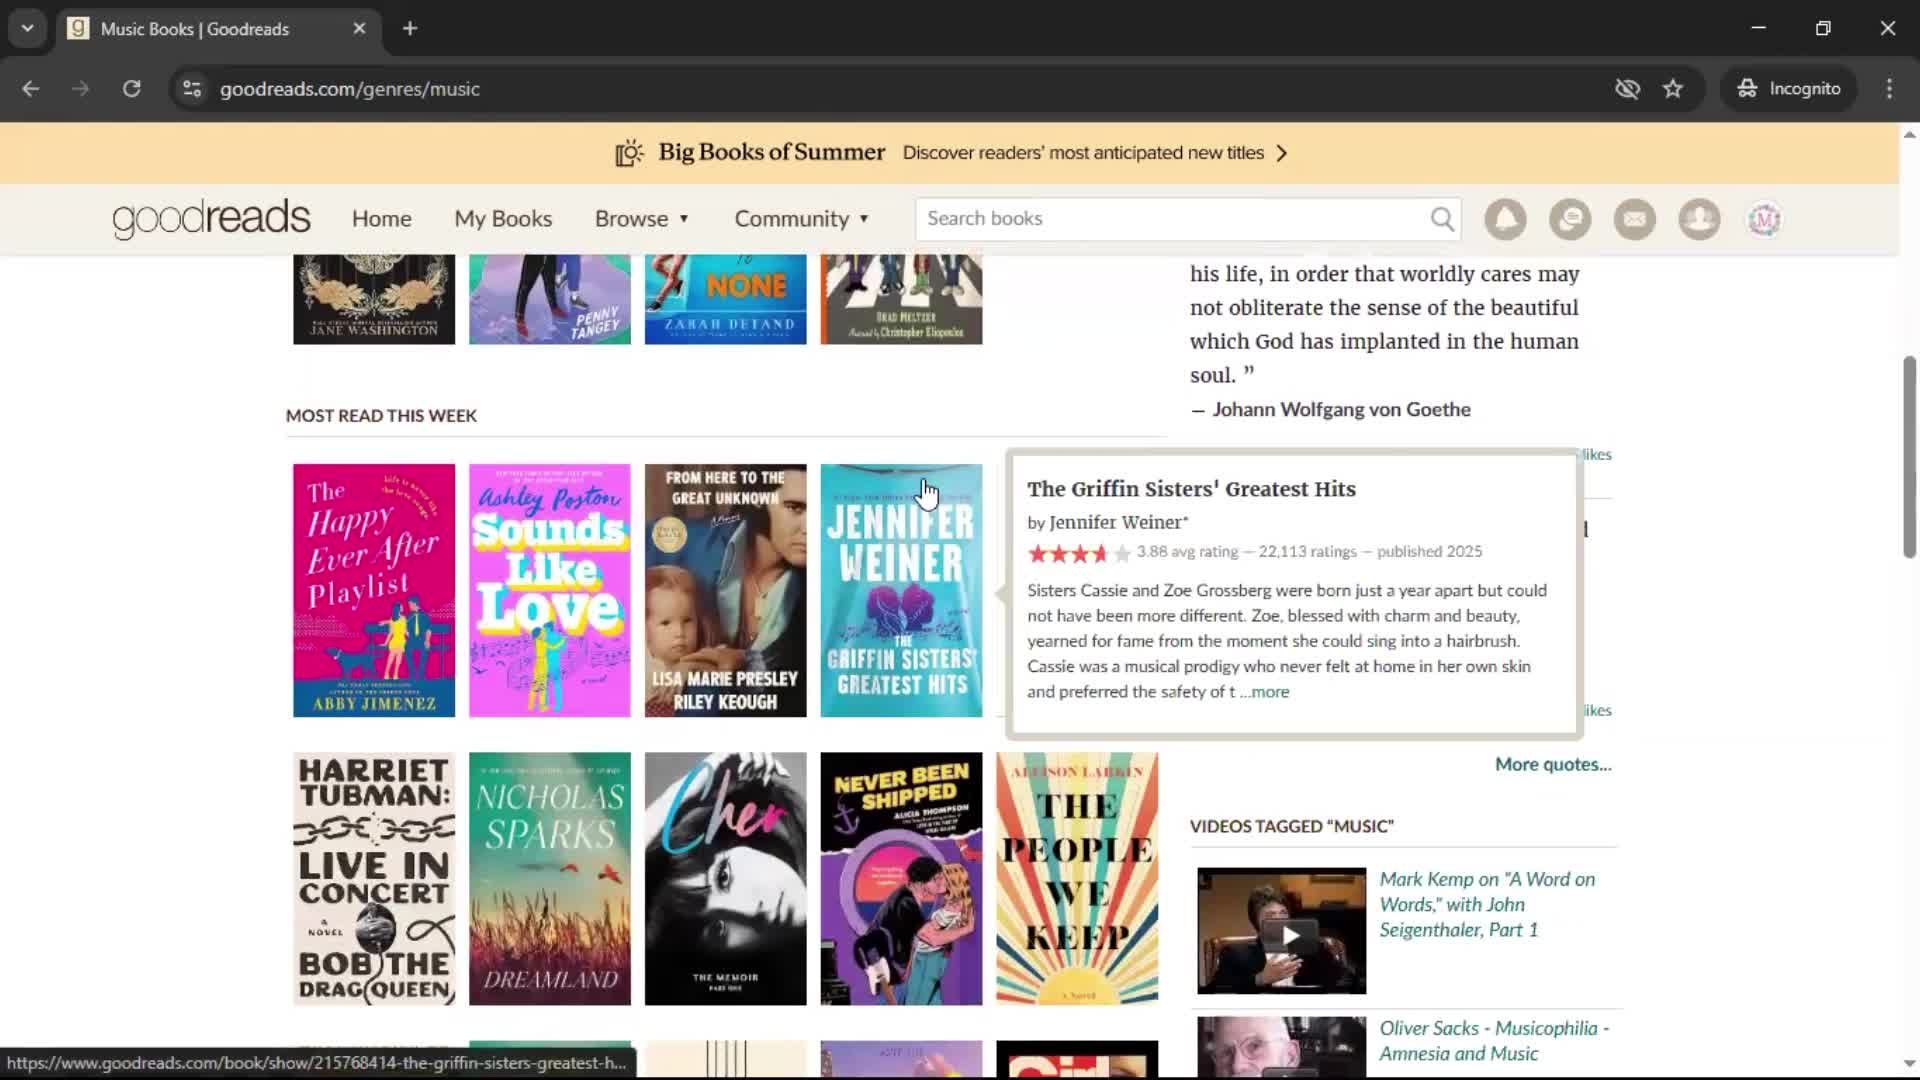Click author Jennifer Weiner in tooltip

point(1116,522)
